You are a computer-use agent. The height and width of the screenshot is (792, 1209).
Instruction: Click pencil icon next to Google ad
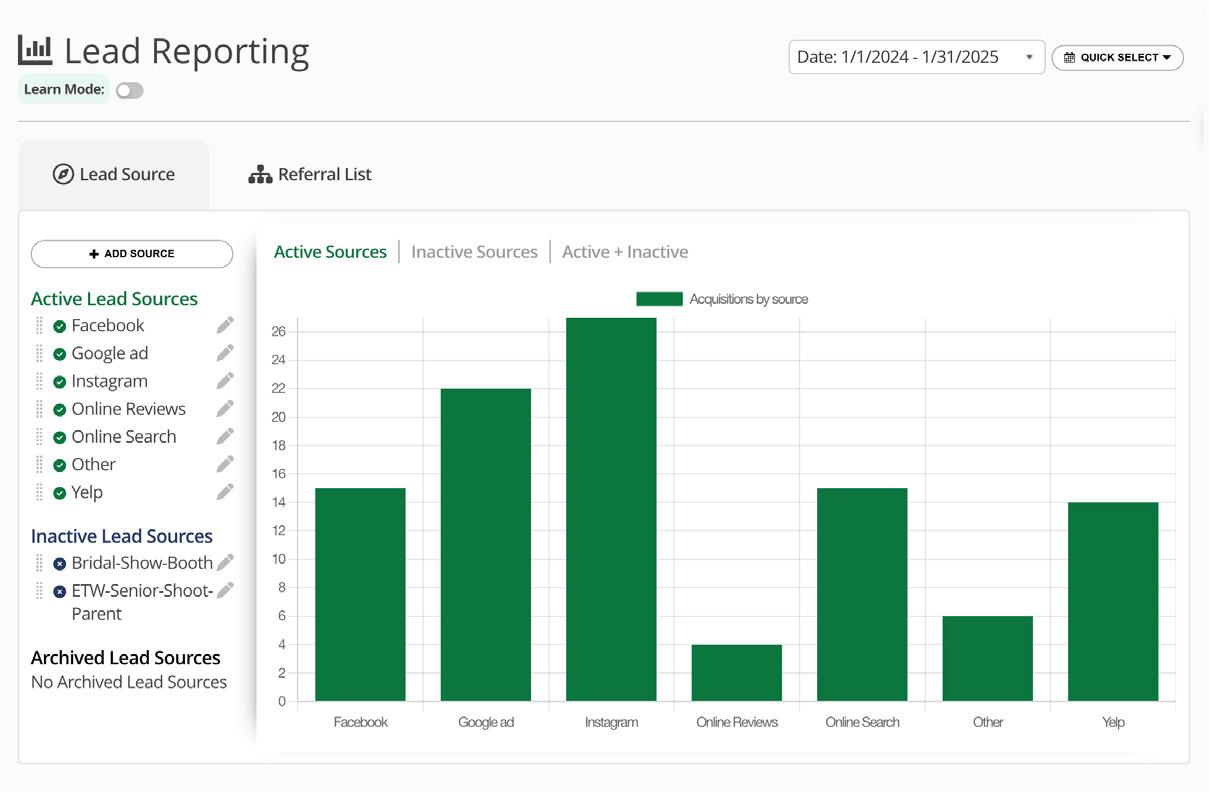pyautogui.click(x=225, y=353)
